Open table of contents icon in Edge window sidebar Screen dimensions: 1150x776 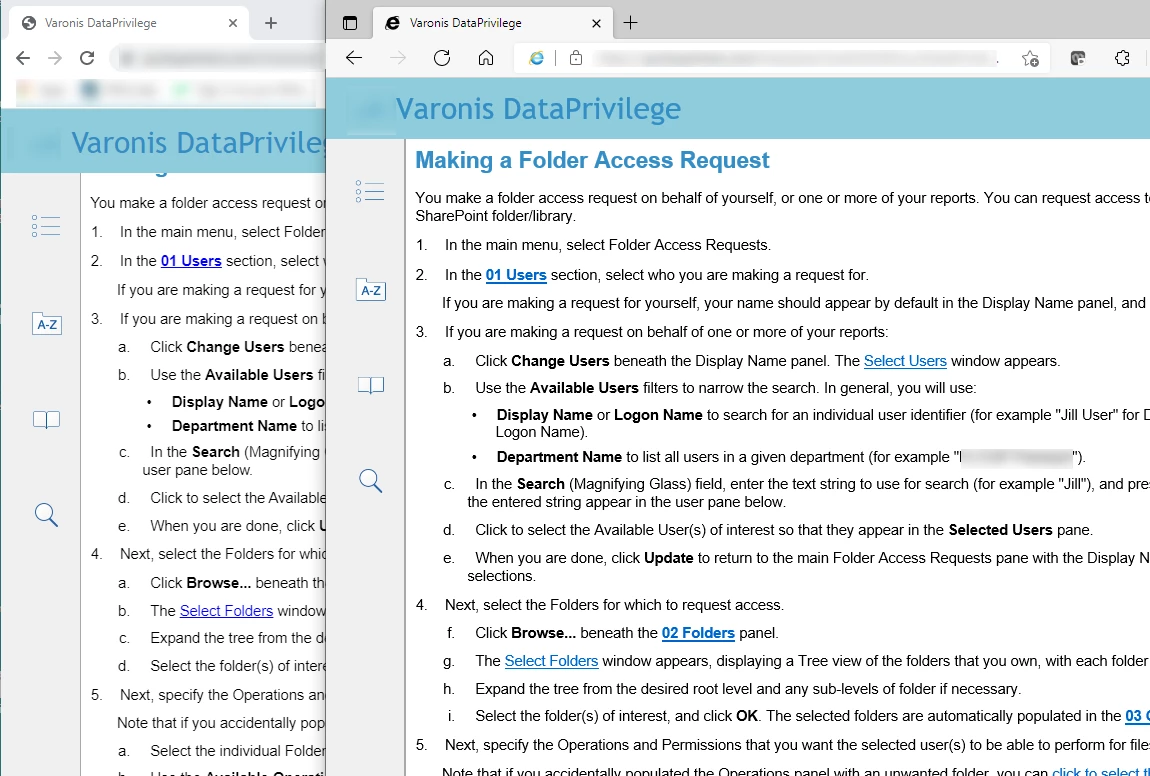[370, 191]
